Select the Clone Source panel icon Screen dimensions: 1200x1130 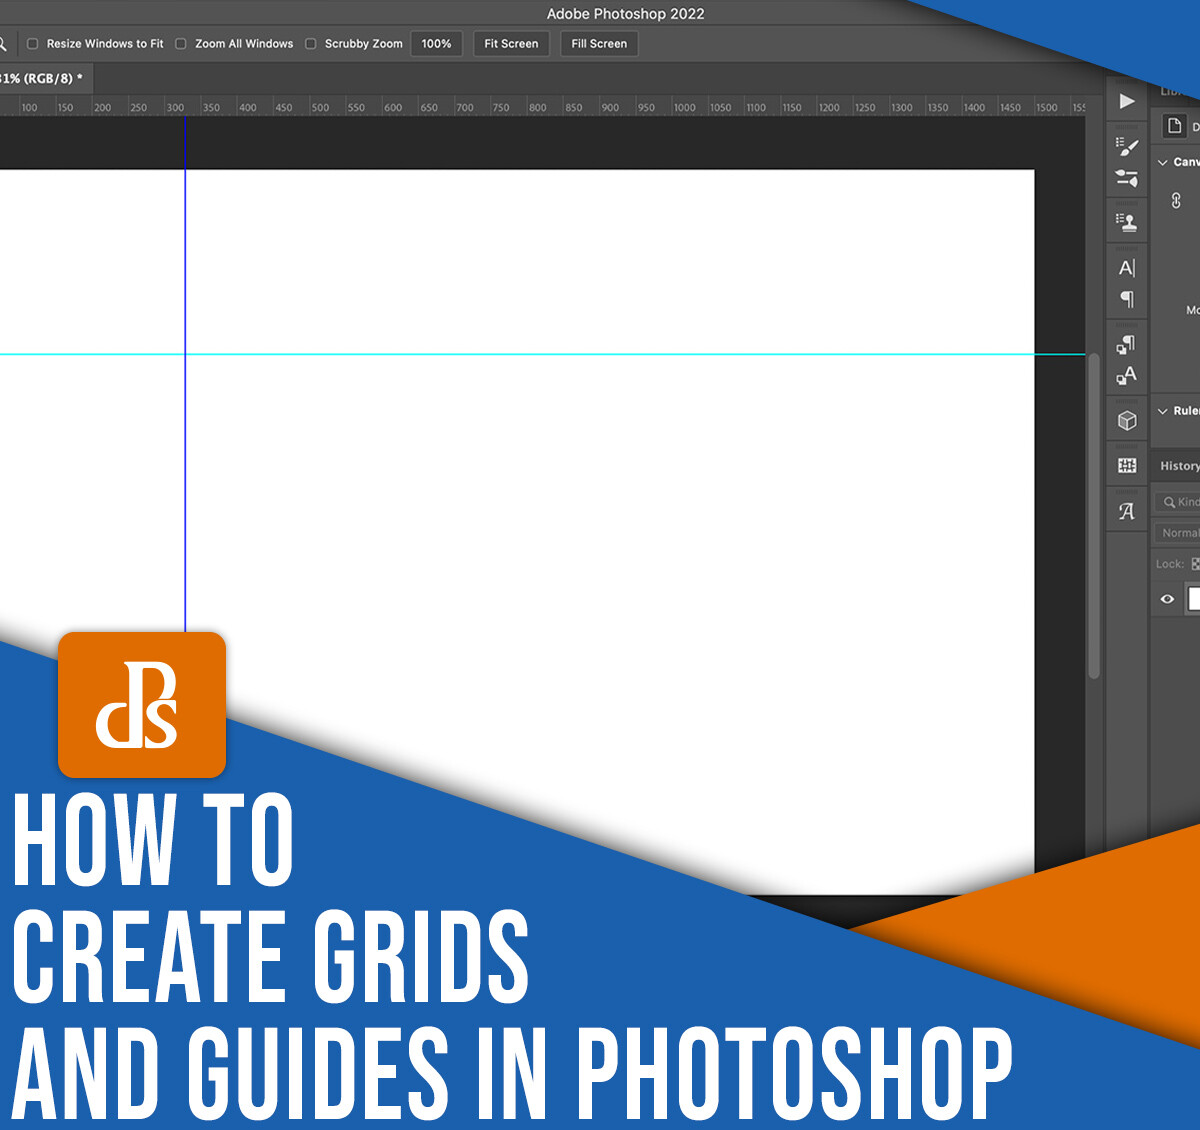point(1126,221)
